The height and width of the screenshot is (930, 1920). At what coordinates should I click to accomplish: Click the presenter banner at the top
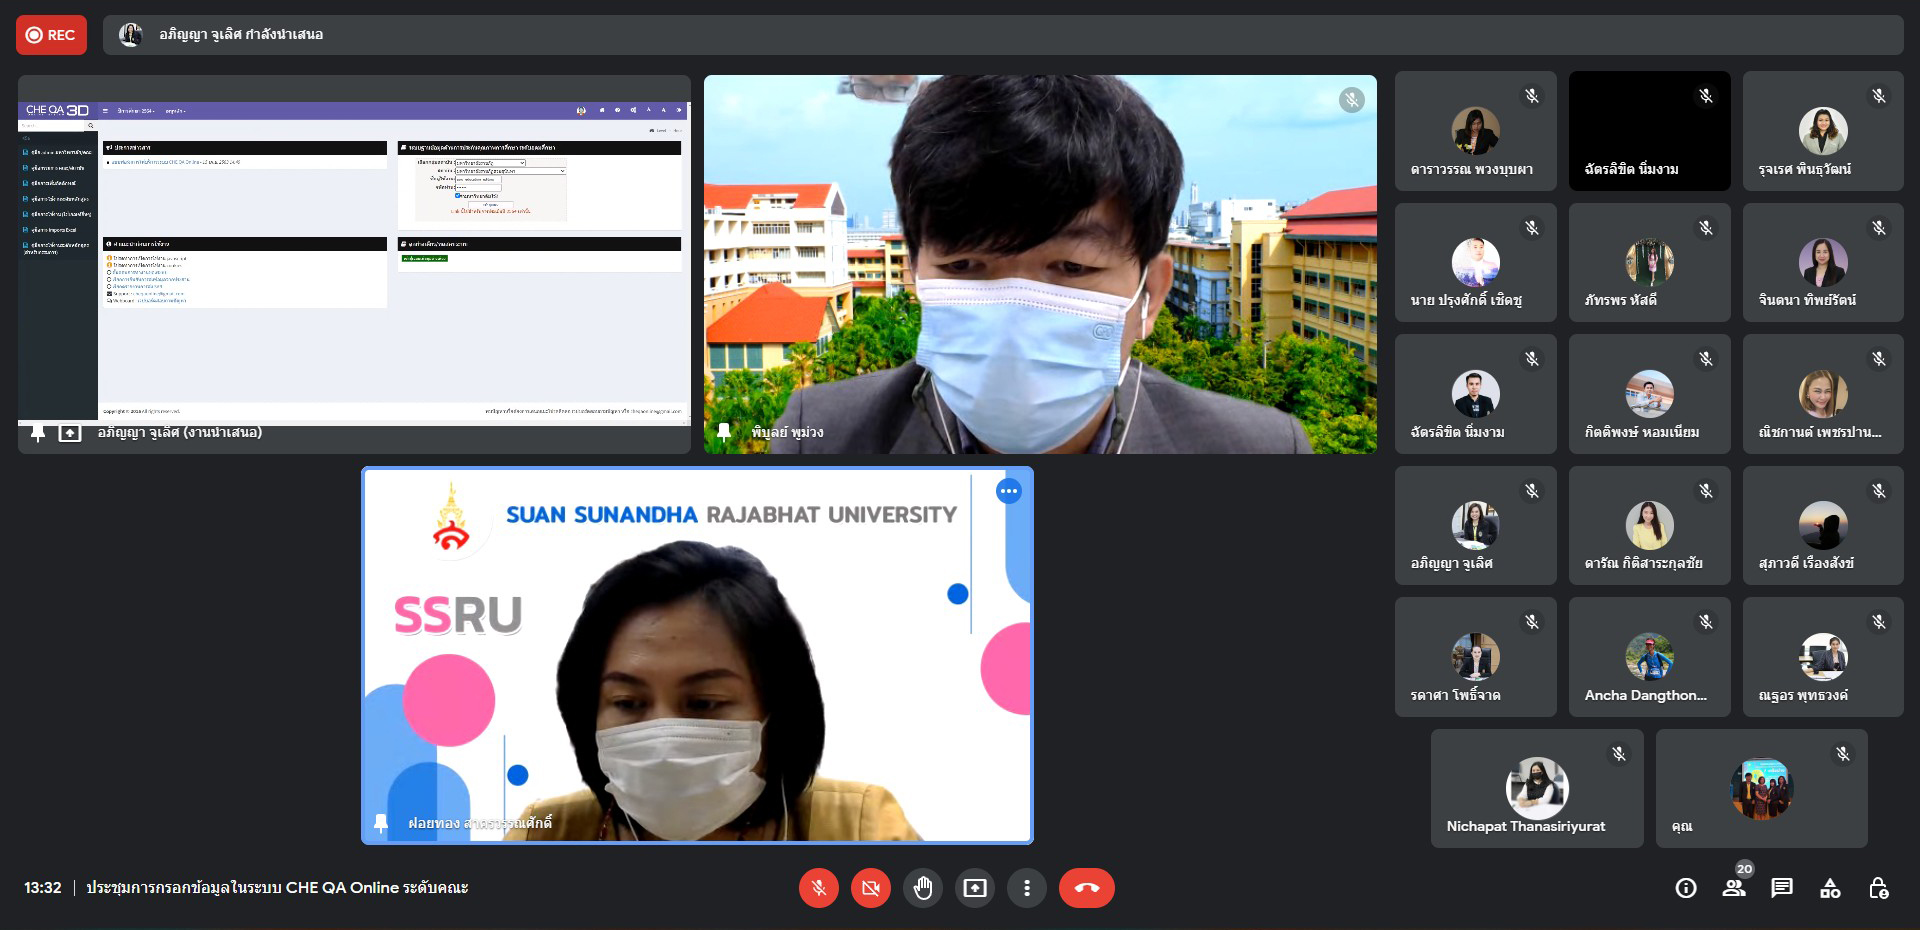1000,35
